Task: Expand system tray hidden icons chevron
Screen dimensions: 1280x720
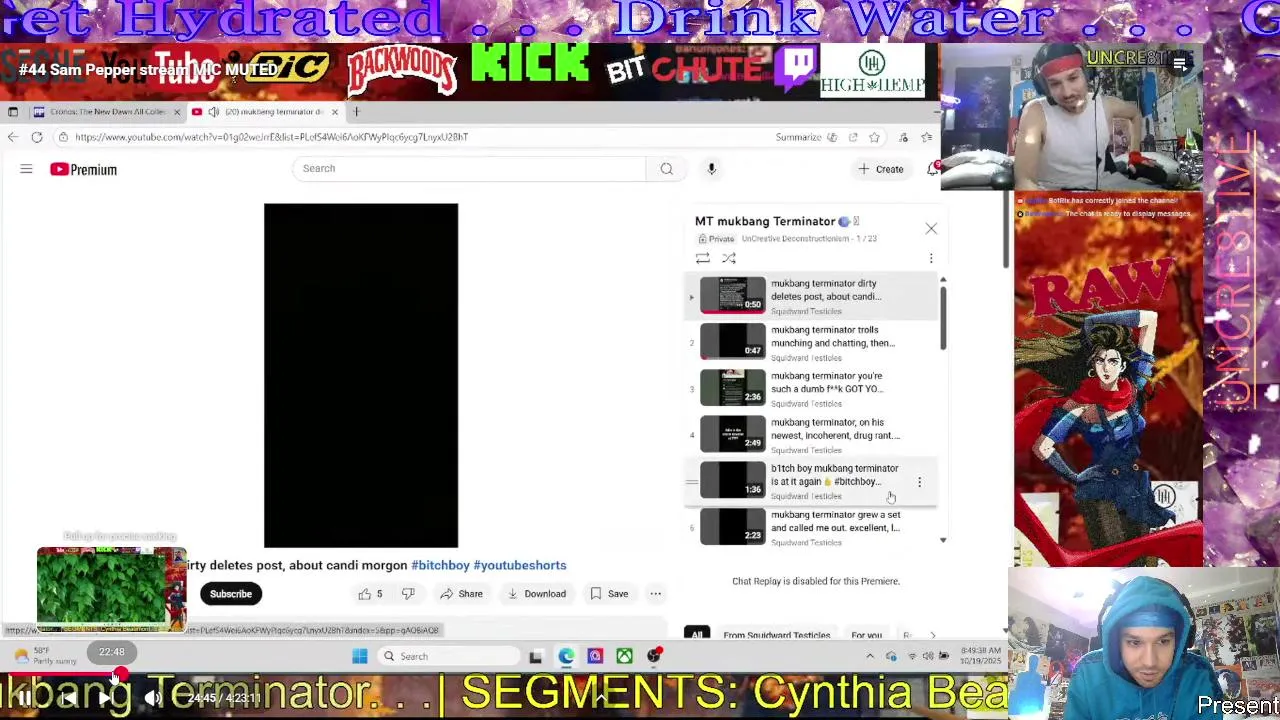Action: tap(870, 656)
